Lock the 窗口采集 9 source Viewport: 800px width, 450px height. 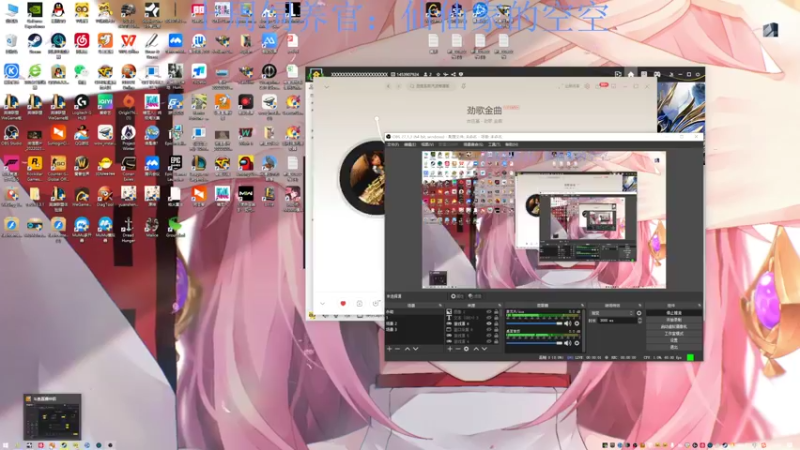496,330
